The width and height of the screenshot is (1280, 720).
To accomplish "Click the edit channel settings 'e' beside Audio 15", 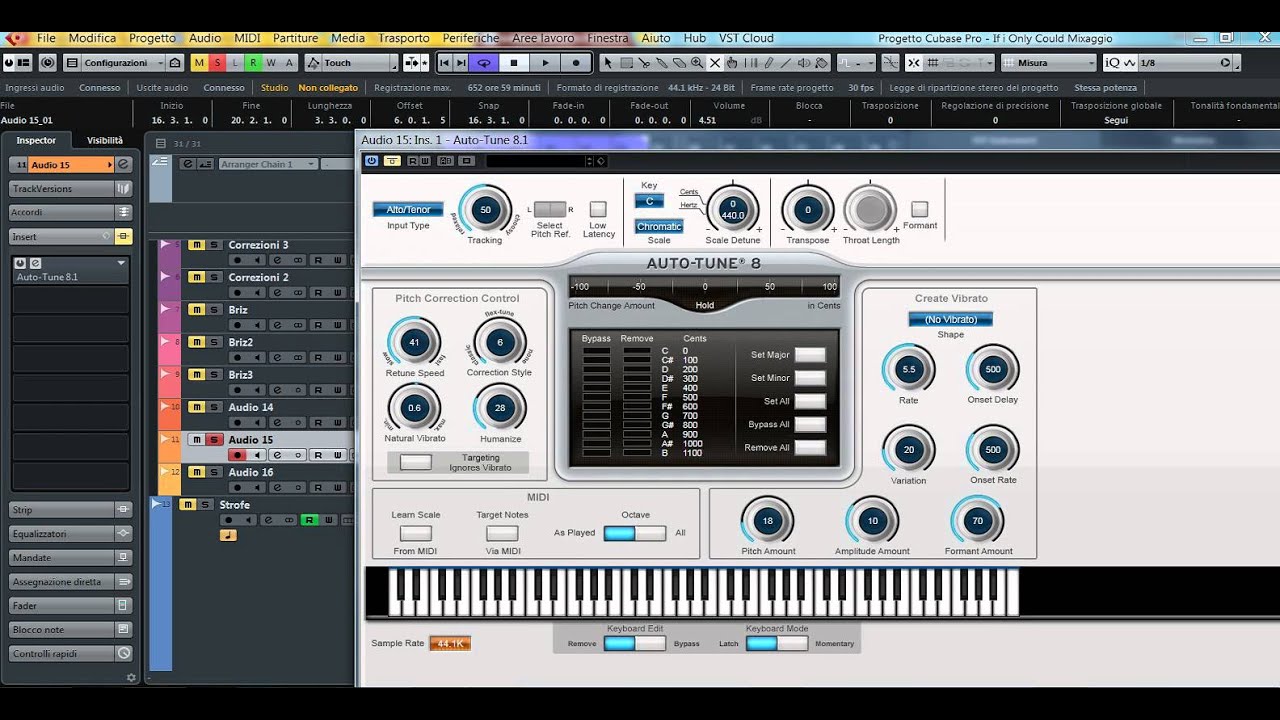I will (x=124, y=164).
